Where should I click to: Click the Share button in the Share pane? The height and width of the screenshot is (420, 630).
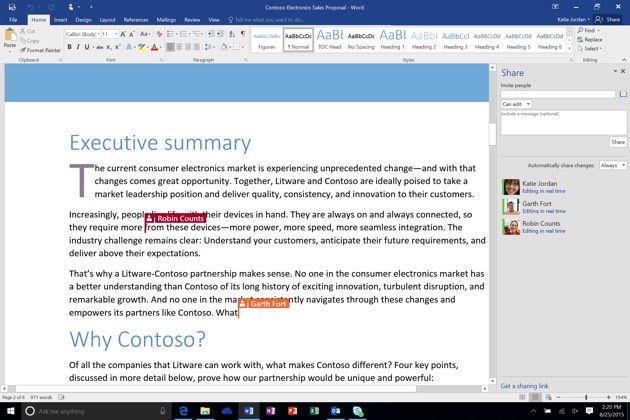(618, 142)
